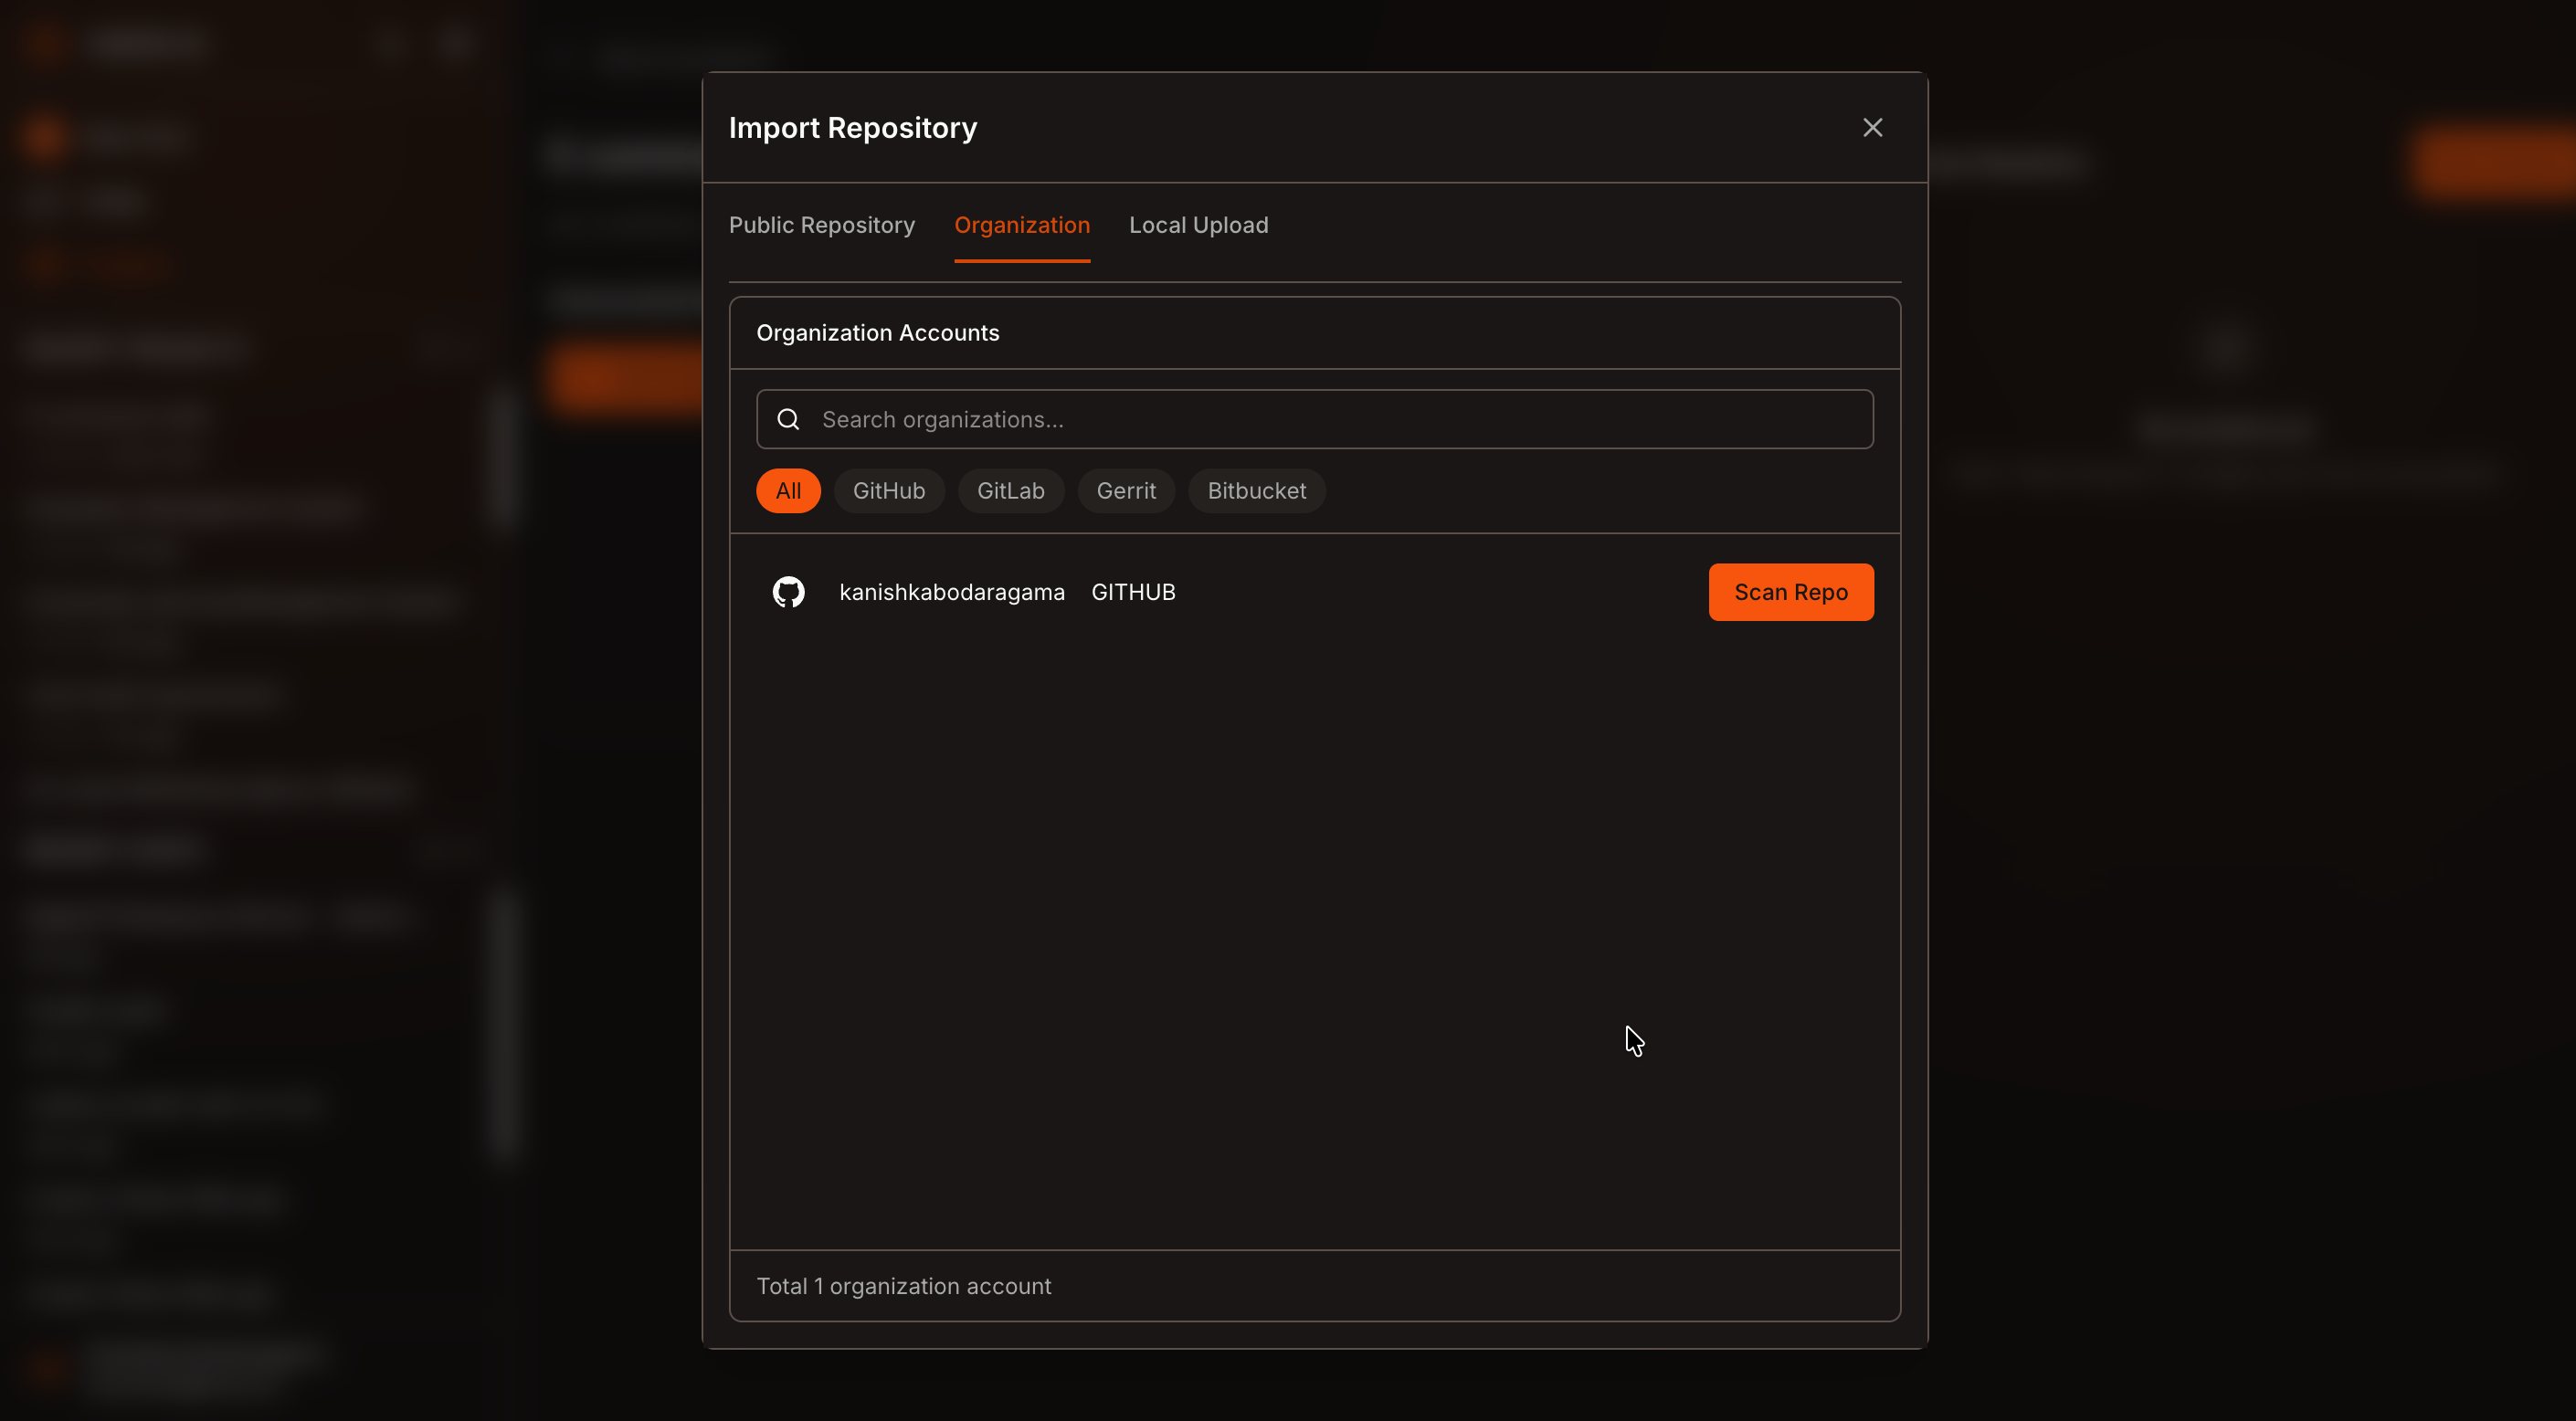Focus the Search organizations field
The height and width of the screenshot is (1421, 2576).
coord(1314,419)
